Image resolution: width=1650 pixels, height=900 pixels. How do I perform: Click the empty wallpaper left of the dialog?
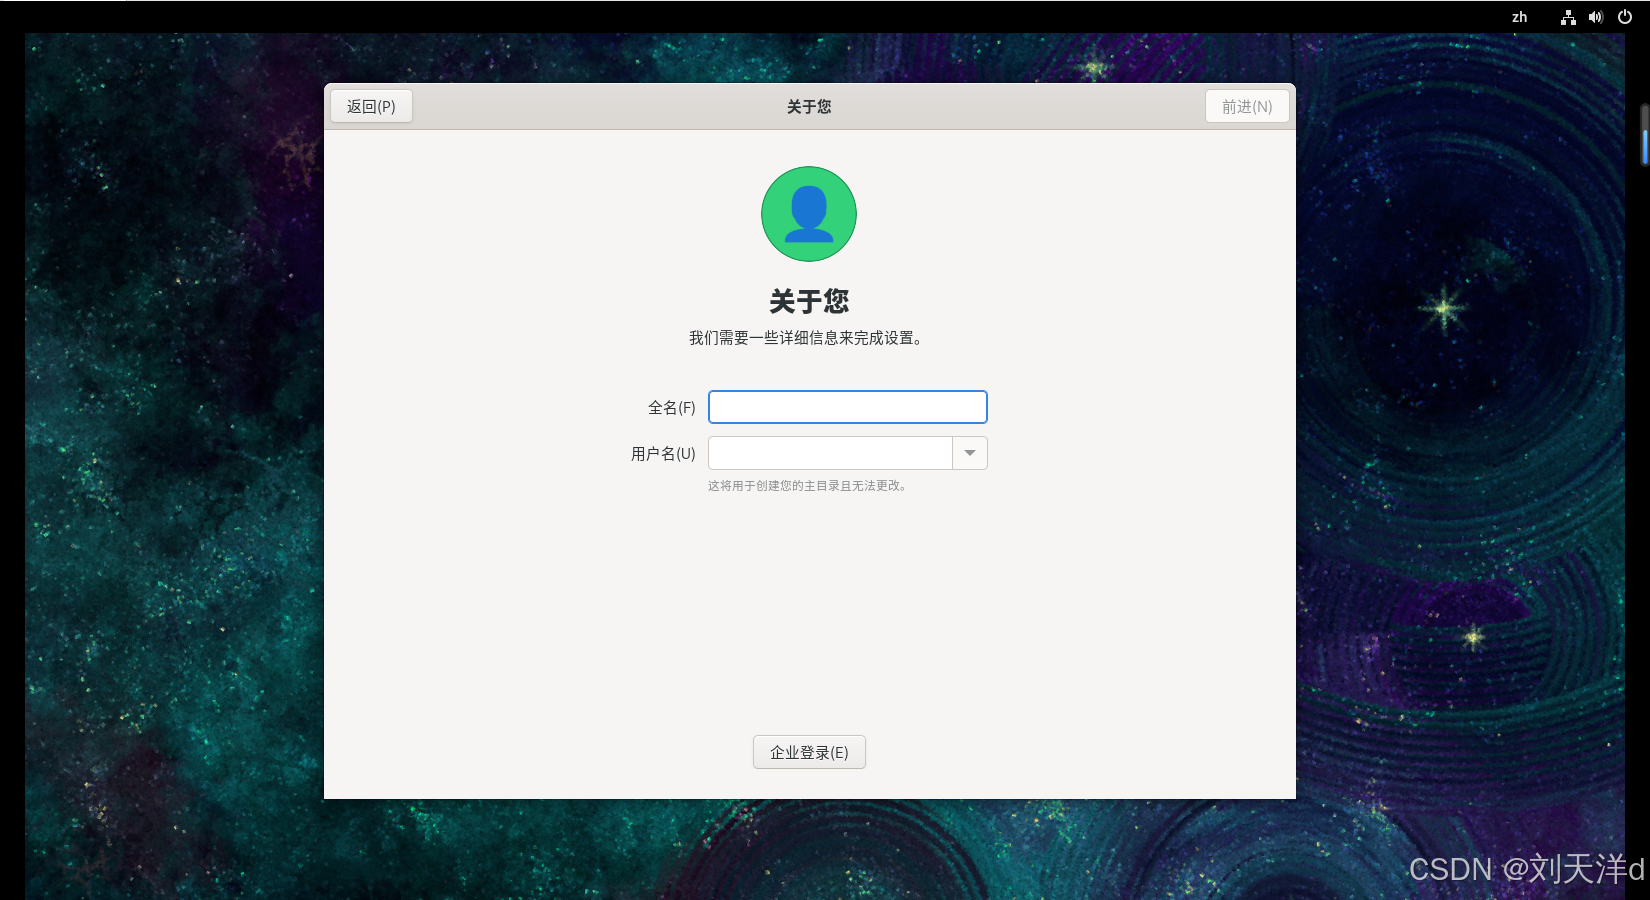pos(170,450)
